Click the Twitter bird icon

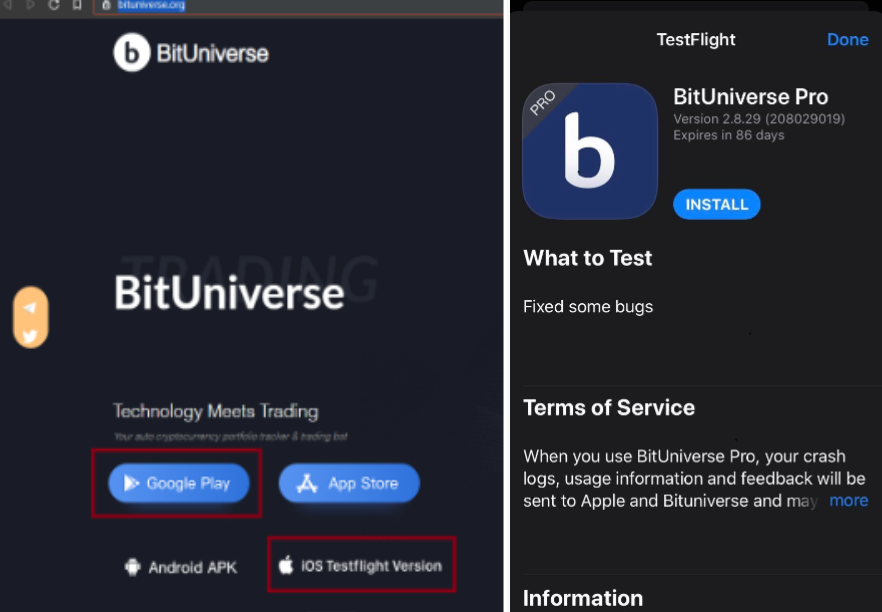[x=30, y=336]
